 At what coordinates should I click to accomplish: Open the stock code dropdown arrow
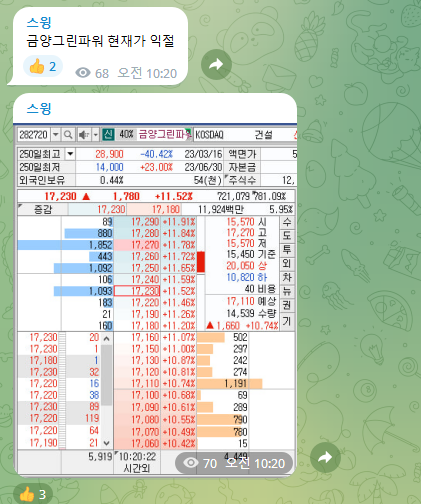[55, 135]
